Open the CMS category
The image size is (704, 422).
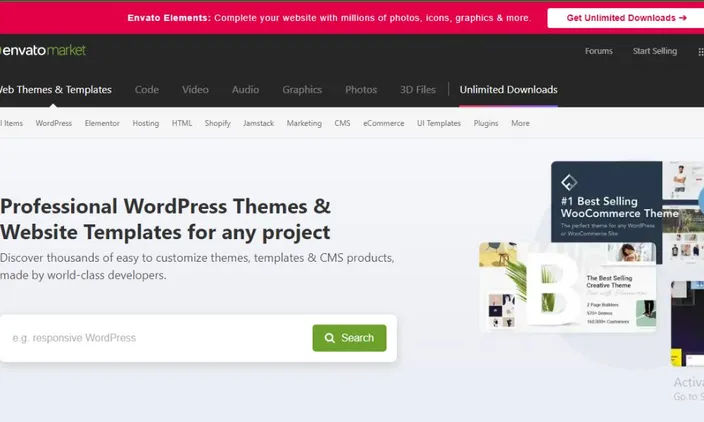click(342, 123)
